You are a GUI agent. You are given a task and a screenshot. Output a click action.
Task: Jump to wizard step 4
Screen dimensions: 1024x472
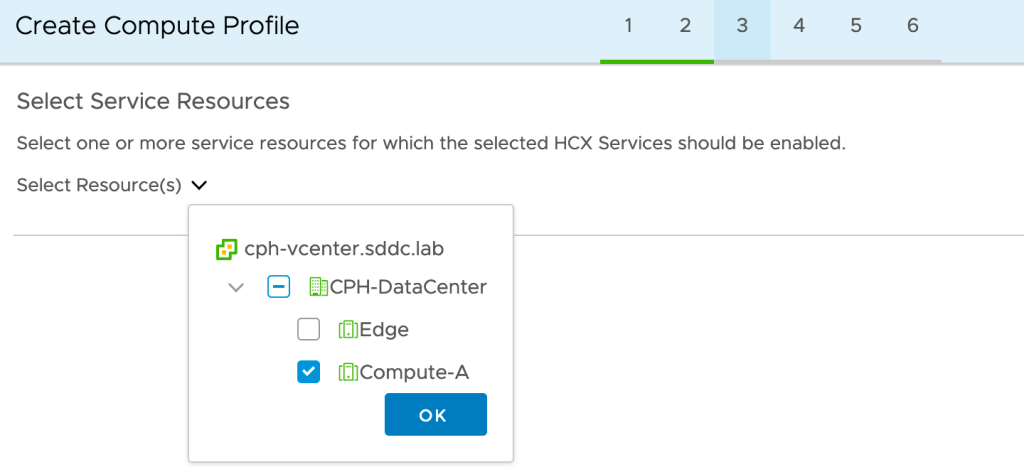pos(799,26)
